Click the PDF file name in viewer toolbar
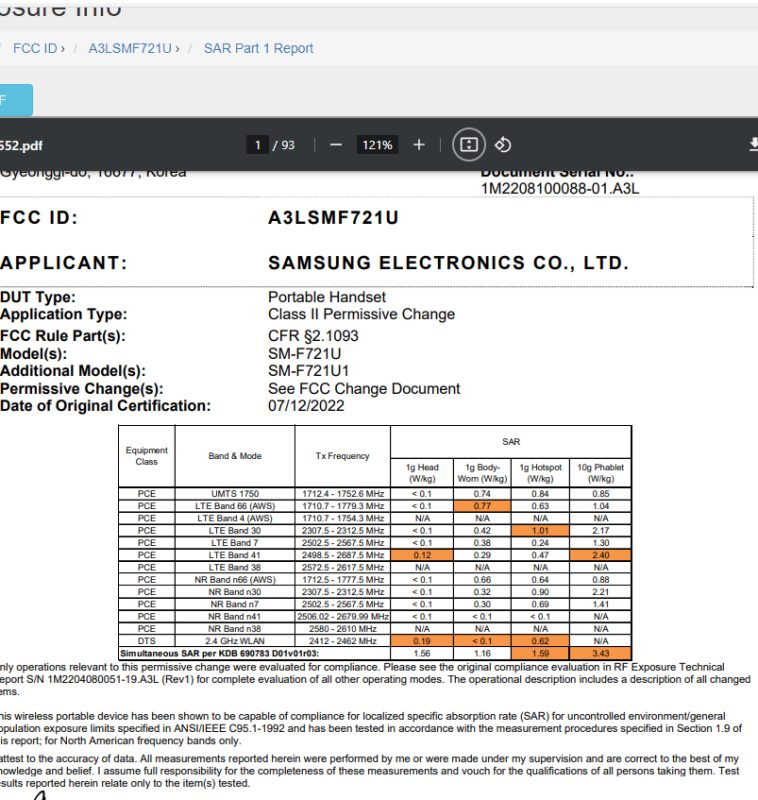 tap(22, 145)
